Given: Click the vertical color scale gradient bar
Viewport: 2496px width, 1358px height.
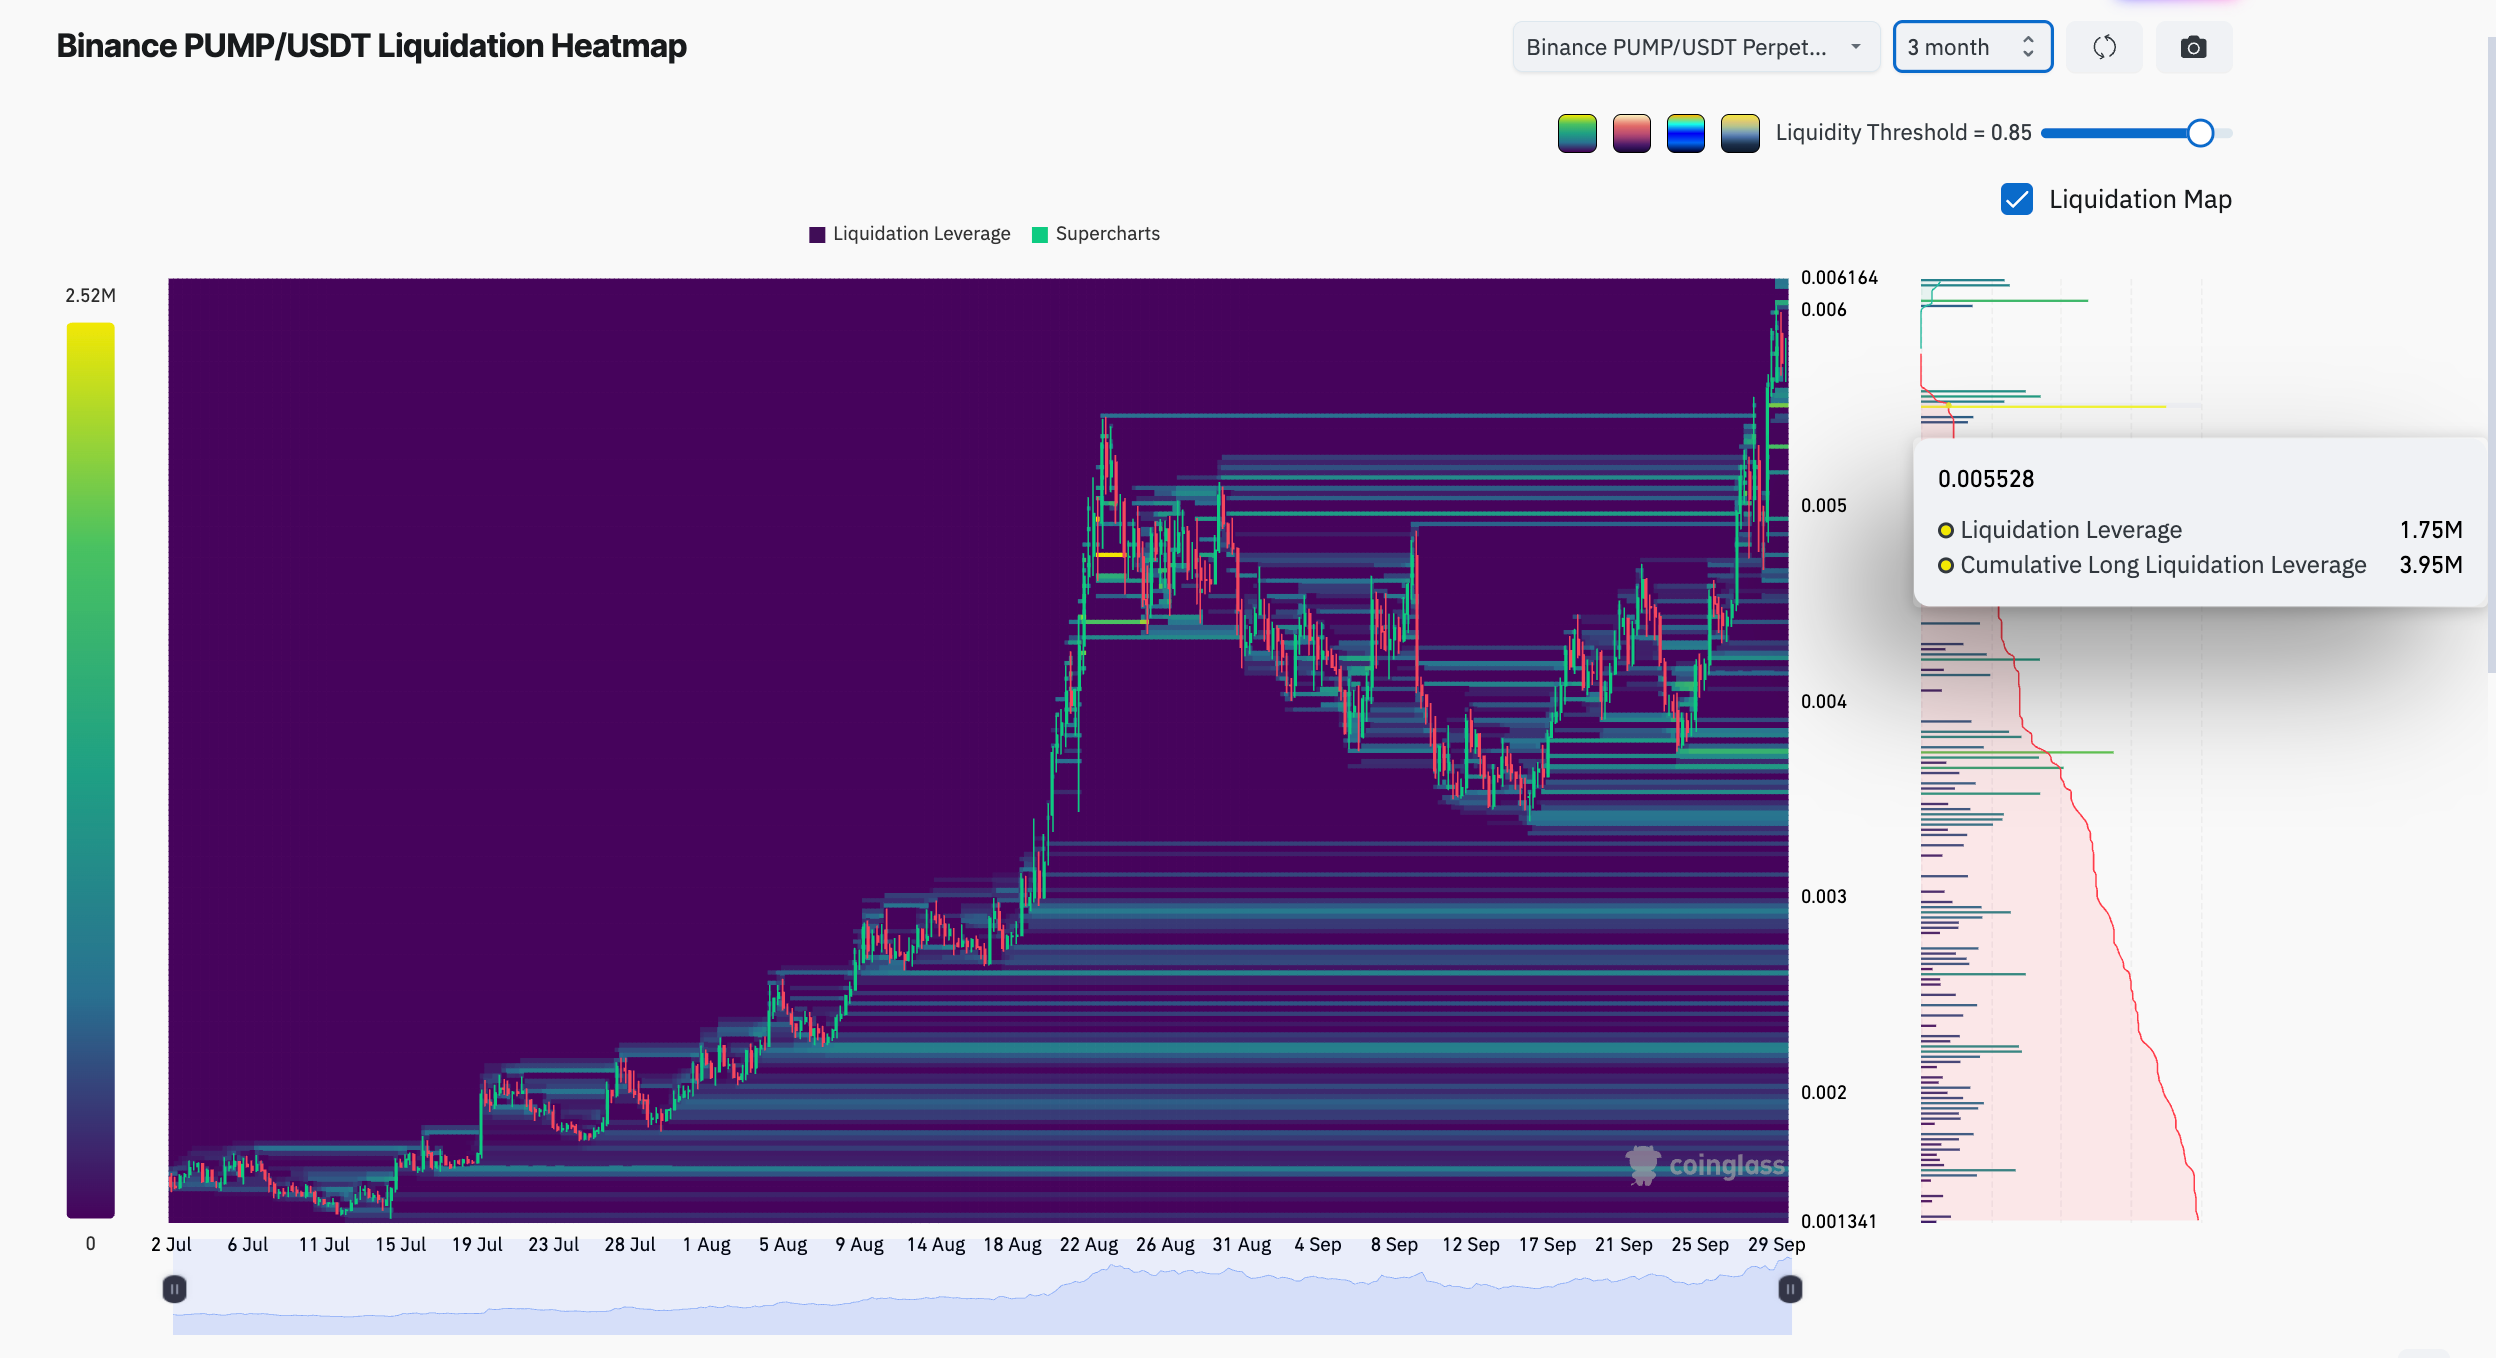Looking at the screenshot, I should pyautogui.click(x=90, y=770).
